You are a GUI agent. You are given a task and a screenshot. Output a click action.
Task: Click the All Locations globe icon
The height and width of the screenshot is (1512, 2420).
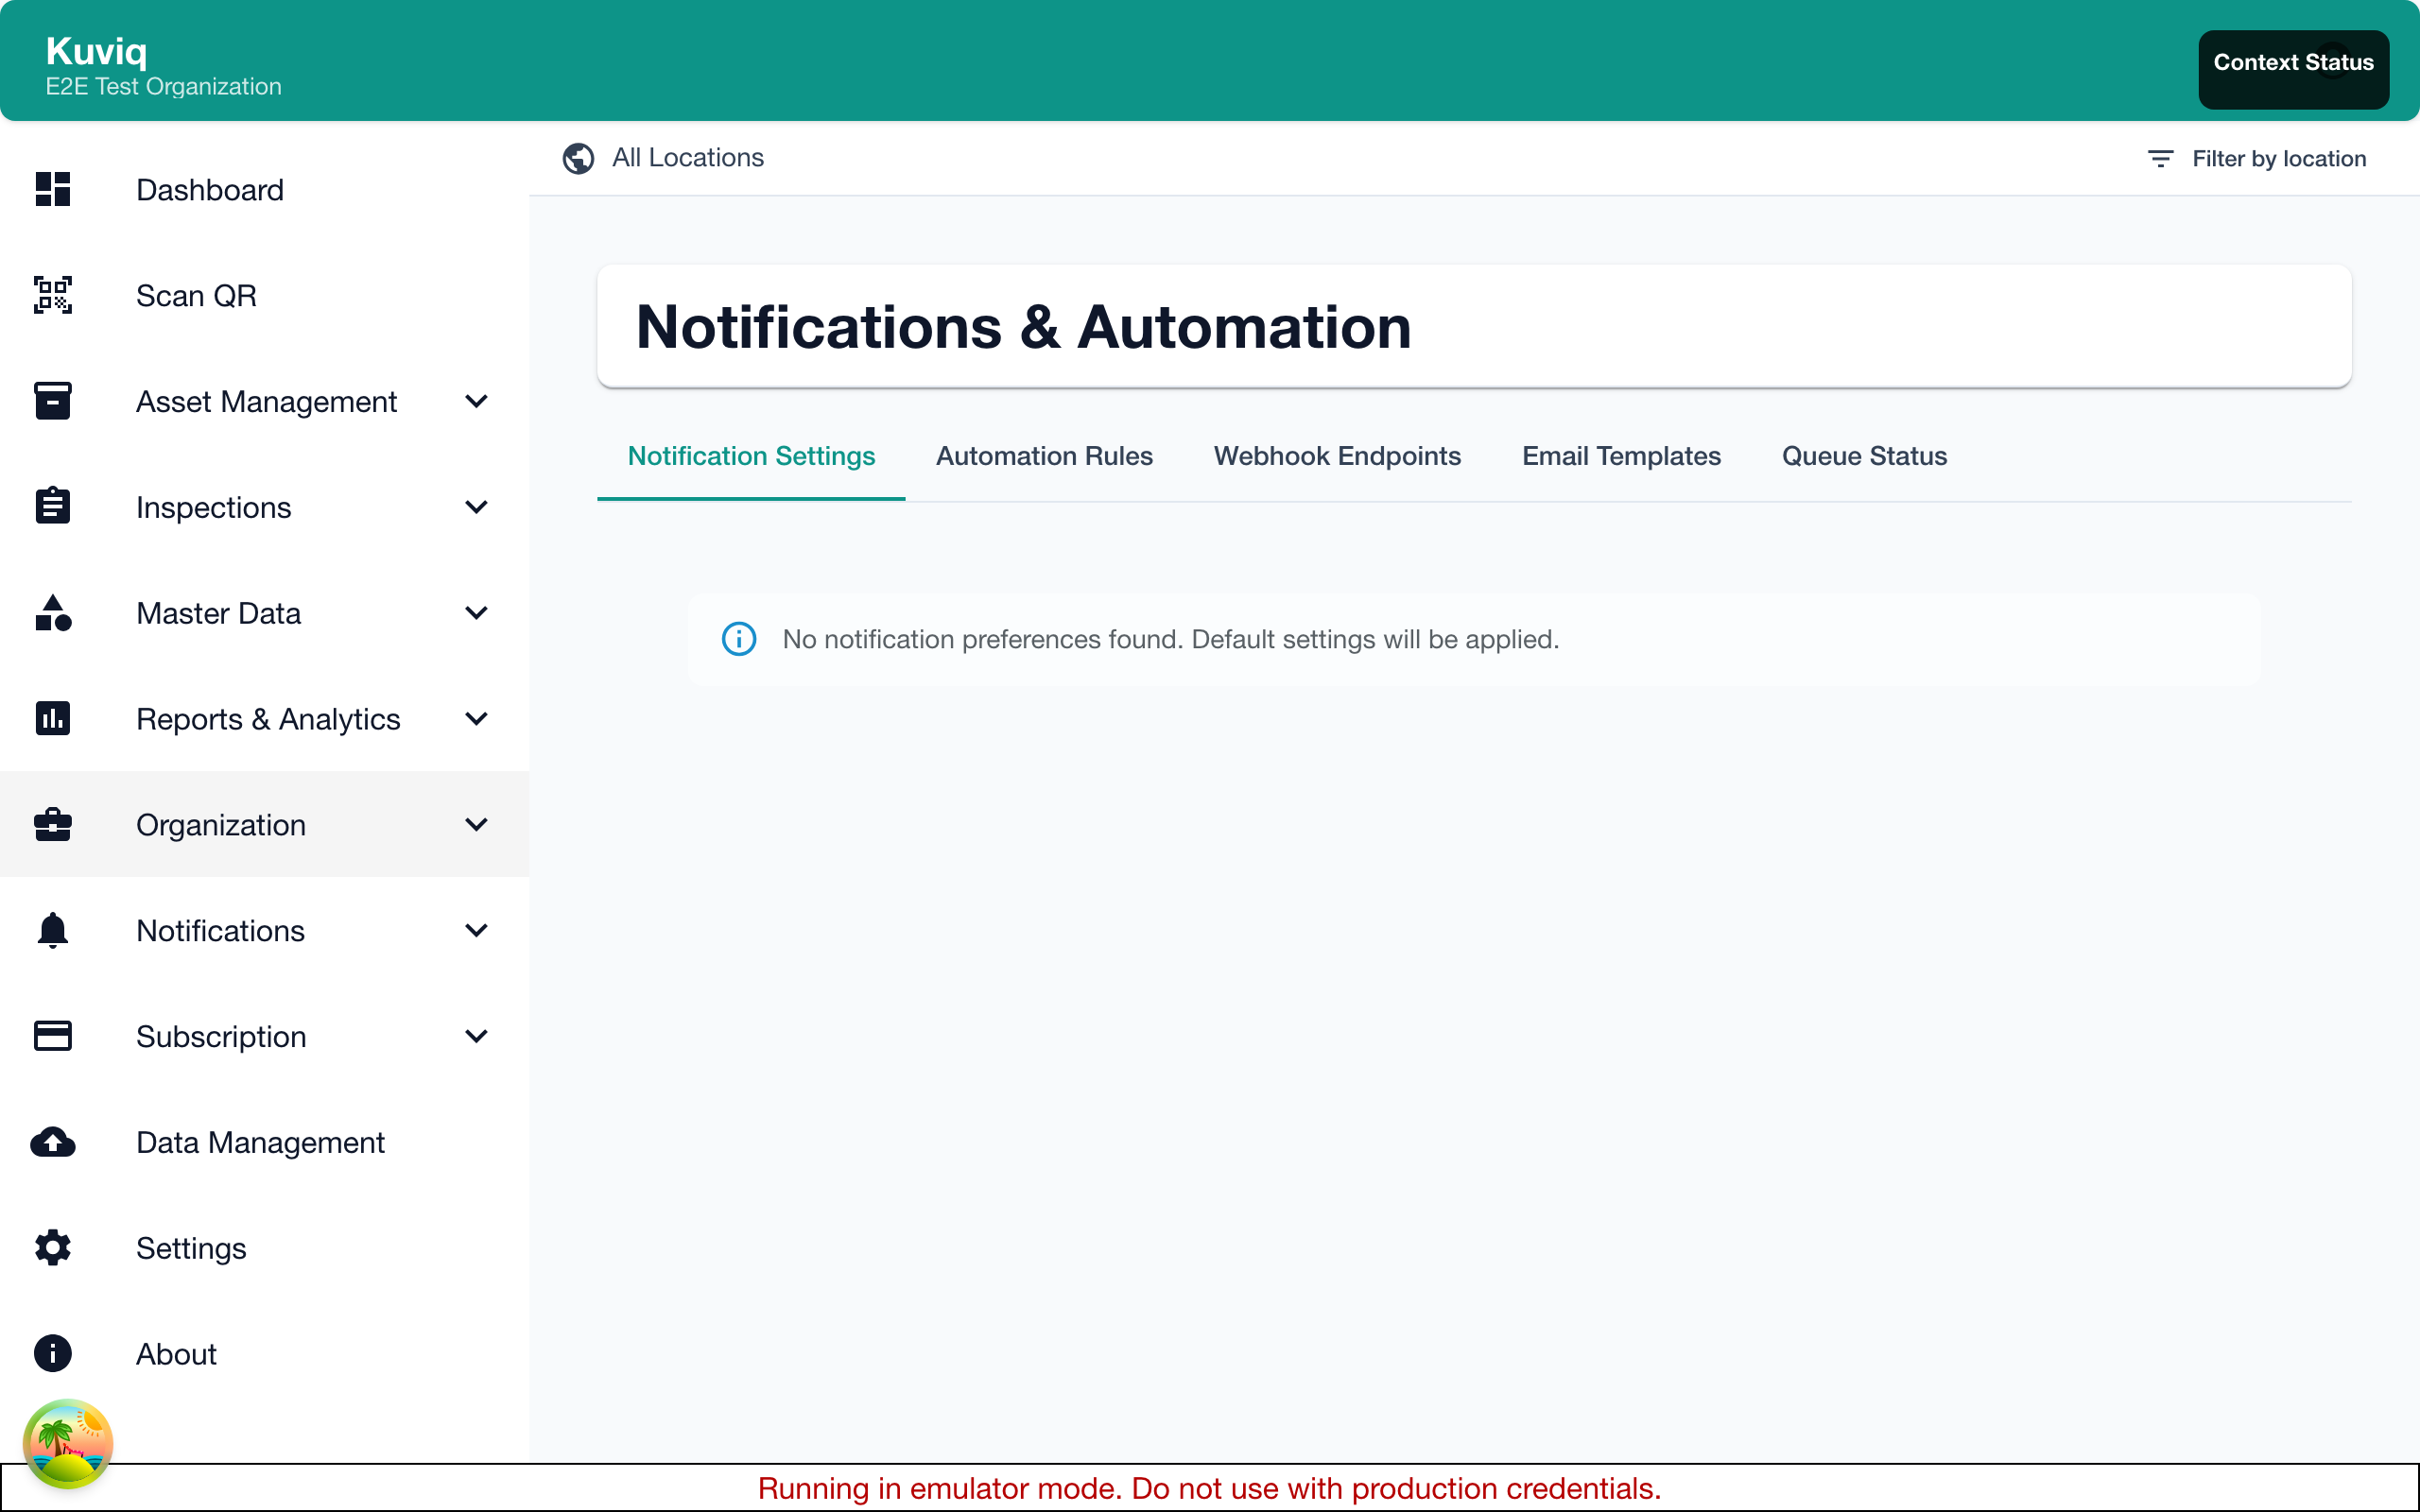[578, 158]
